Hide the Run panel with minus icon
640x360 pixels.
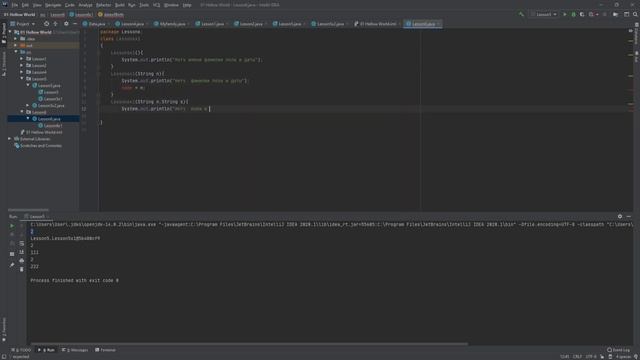point(629,216)
